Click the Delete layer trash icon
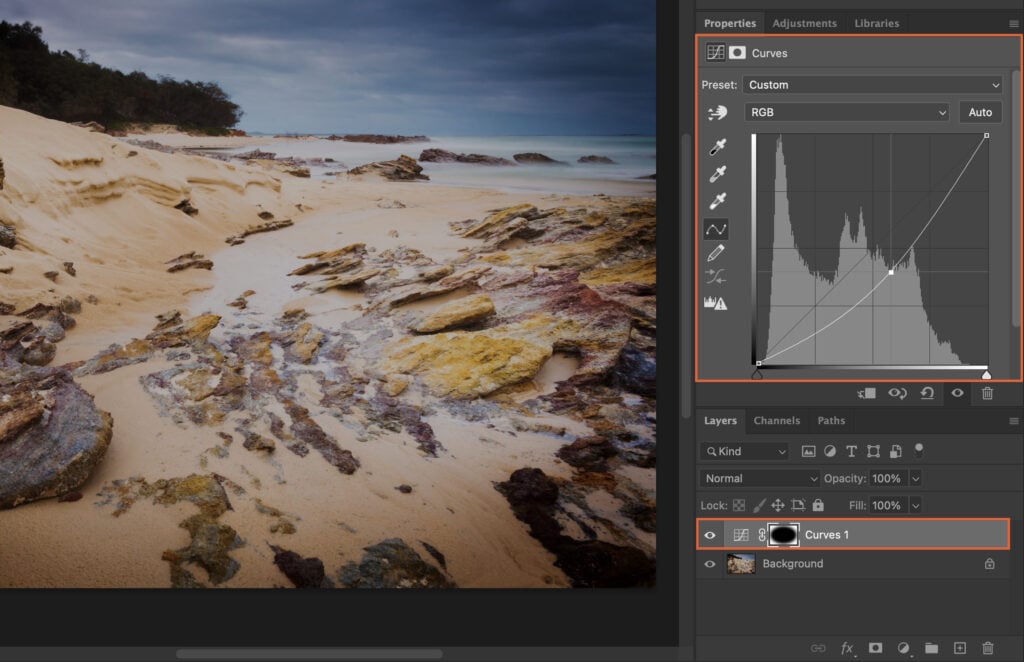1024x662 pixels. tap(990, 648)
